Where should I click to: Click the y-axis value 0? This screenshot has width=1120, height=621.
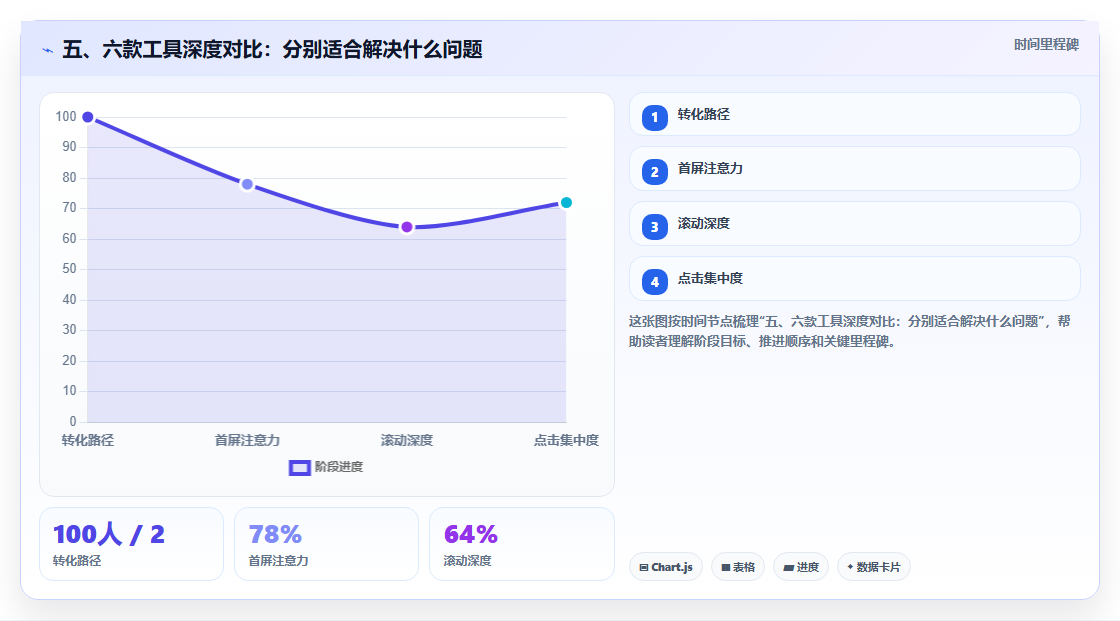(x=73, y=422)
